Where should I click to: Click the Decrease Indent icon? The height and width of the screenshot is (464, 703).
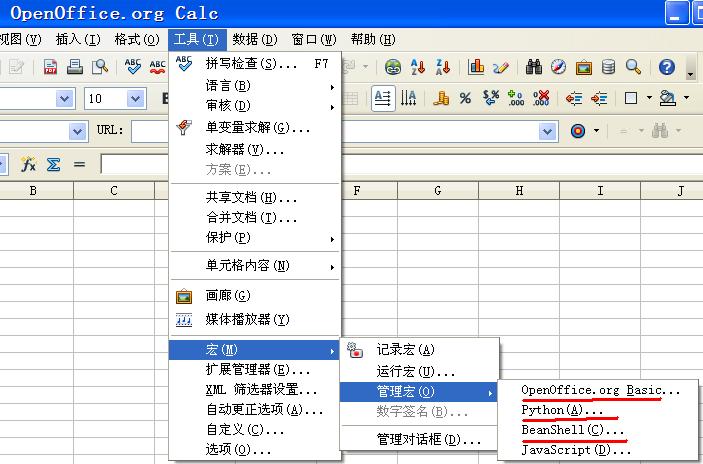coord(574,98)
